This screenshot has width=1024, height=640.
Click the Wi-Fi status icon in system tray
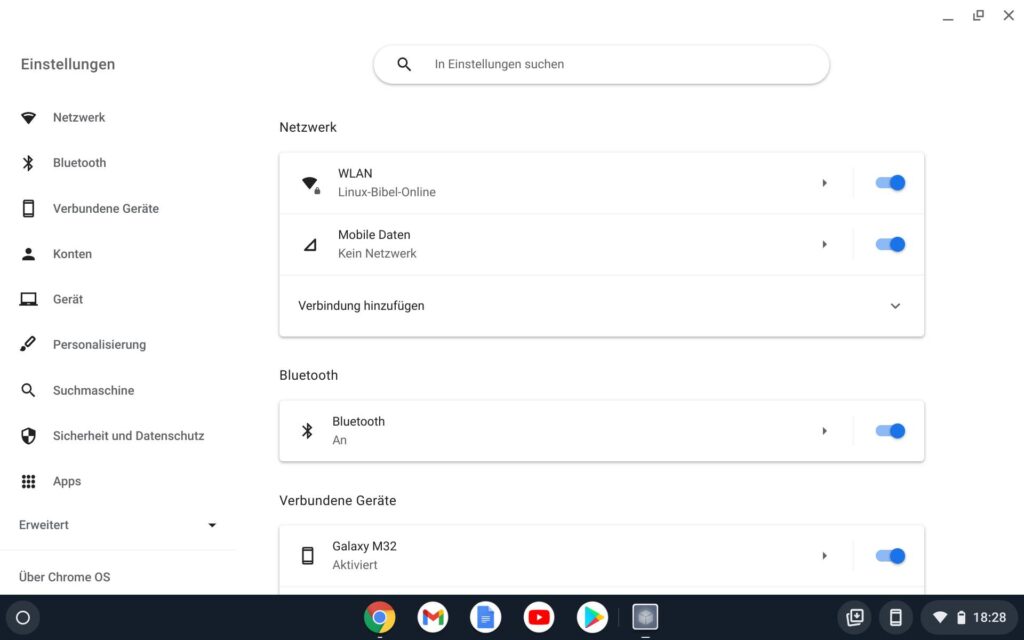click(x=940, y=617)
